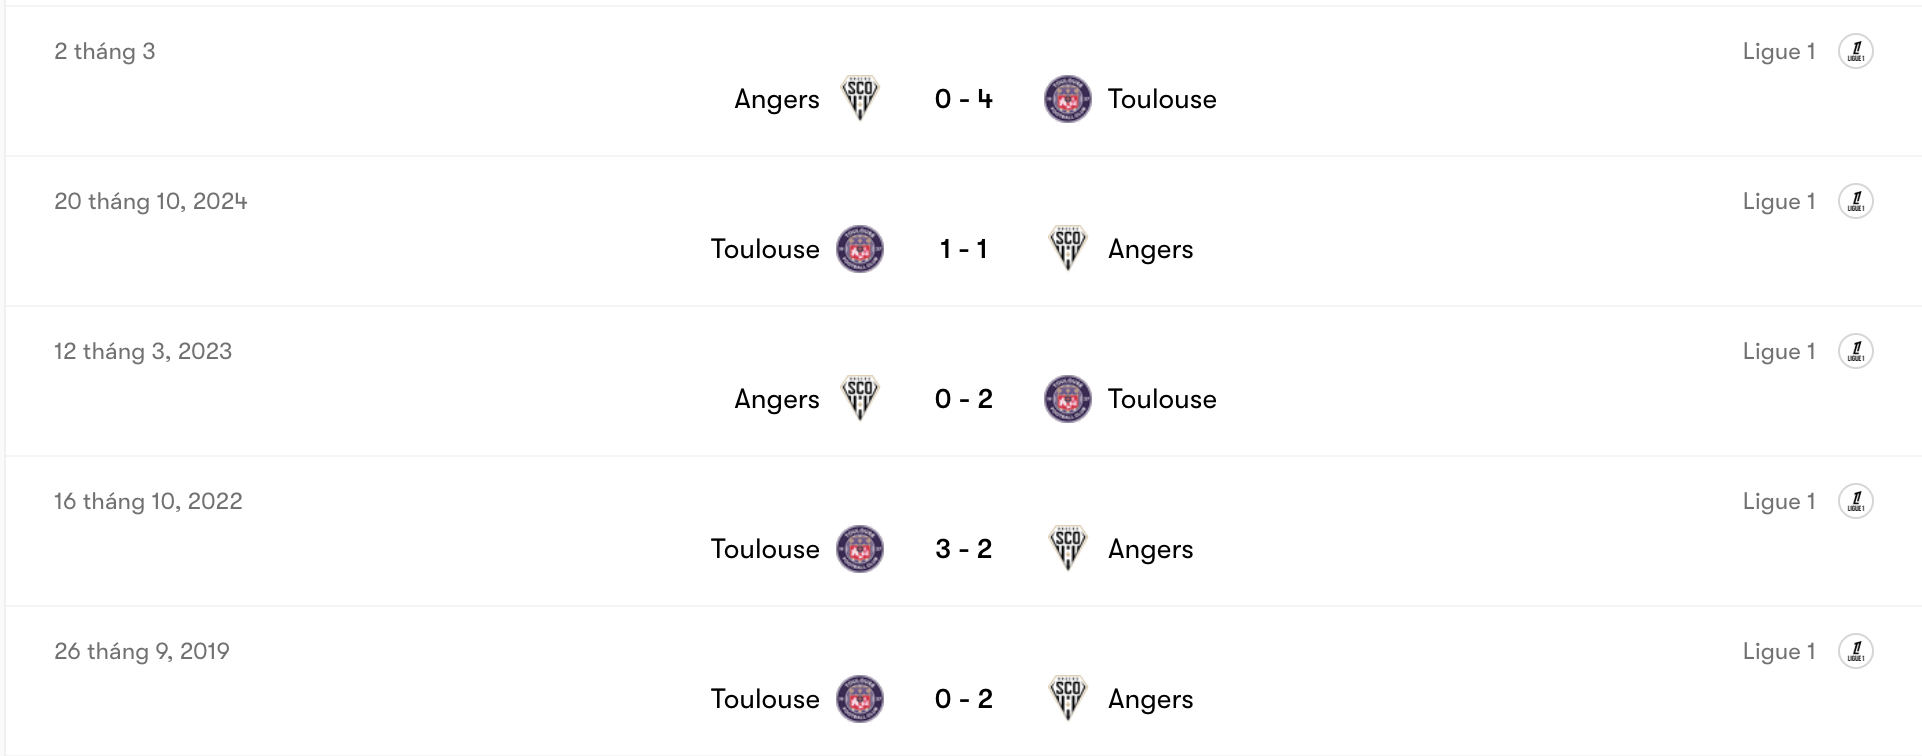
Task: Open the 0-4 match score details
Action: 964,99
